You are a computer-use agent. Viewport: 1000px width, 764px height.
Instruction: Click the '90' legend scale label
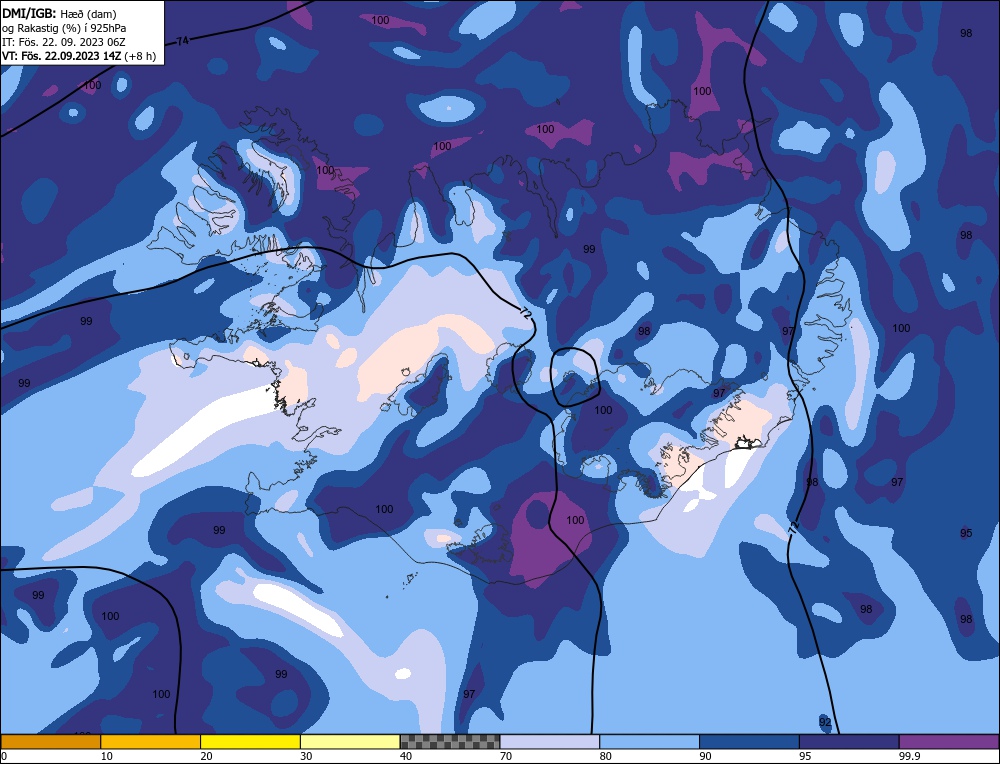coord(705,756)
